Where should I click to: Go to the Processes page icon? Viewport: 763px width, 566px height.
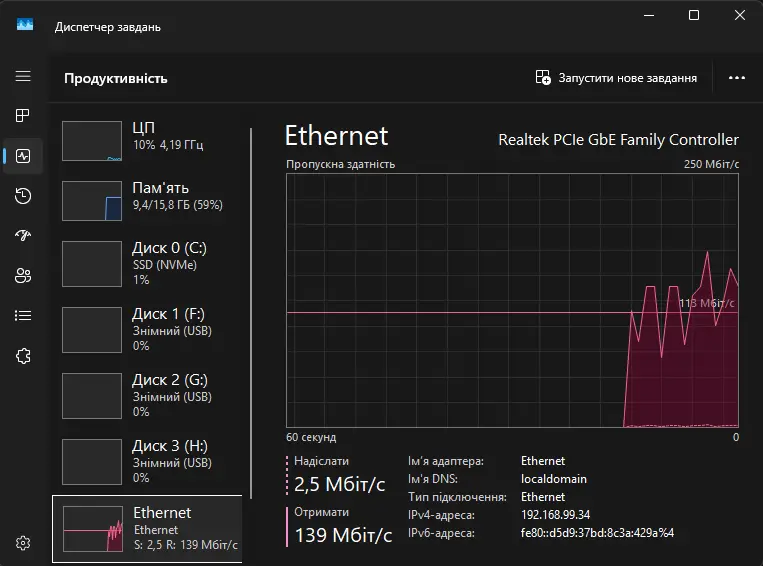(23, 115)
